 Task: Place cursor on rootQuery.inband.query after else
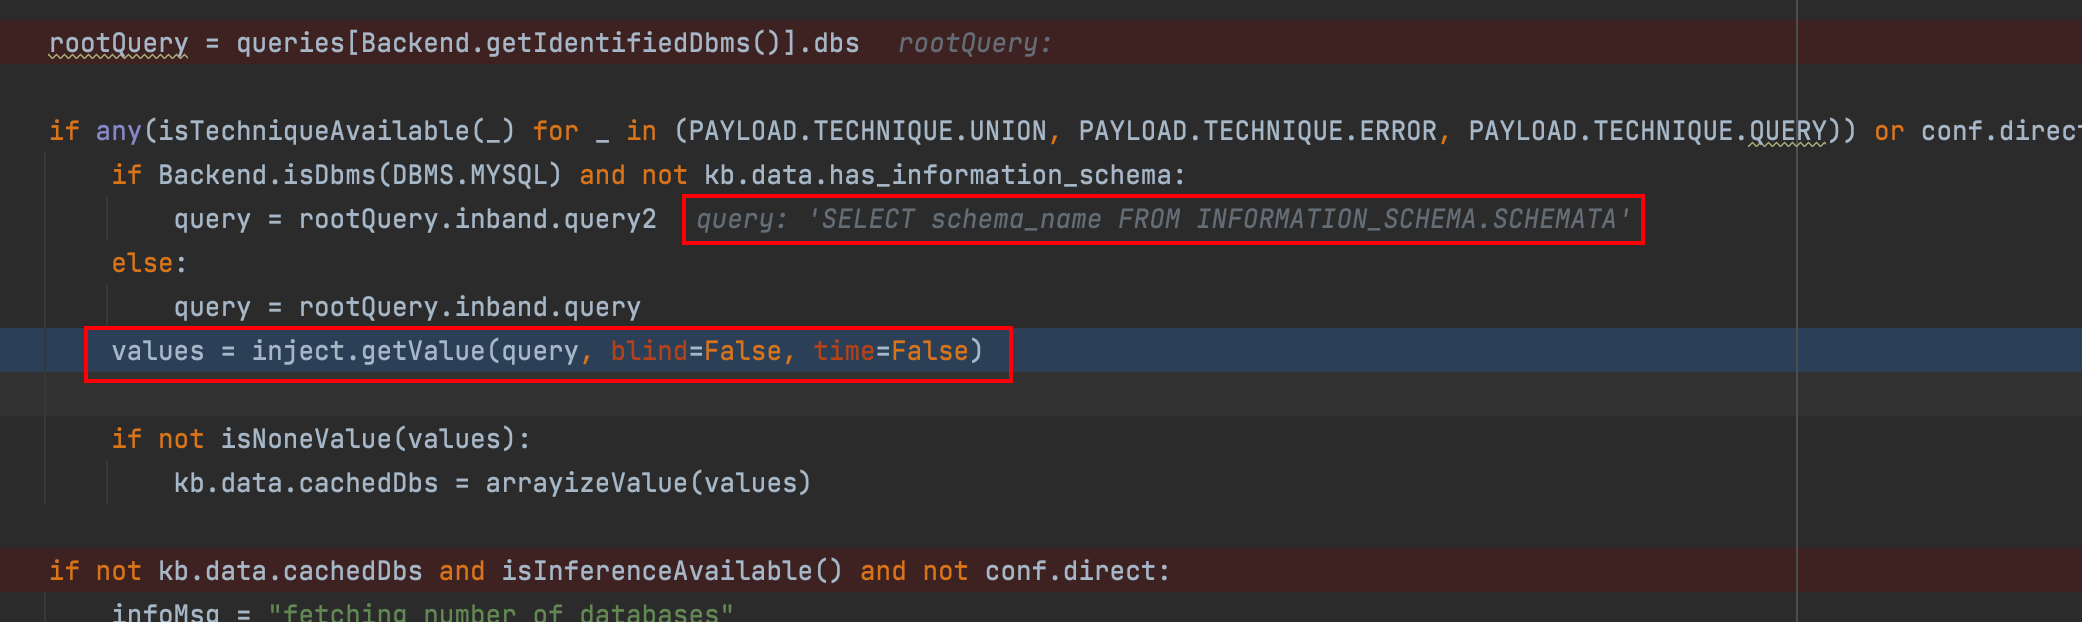pyautogui.click(x=469, y=307)
